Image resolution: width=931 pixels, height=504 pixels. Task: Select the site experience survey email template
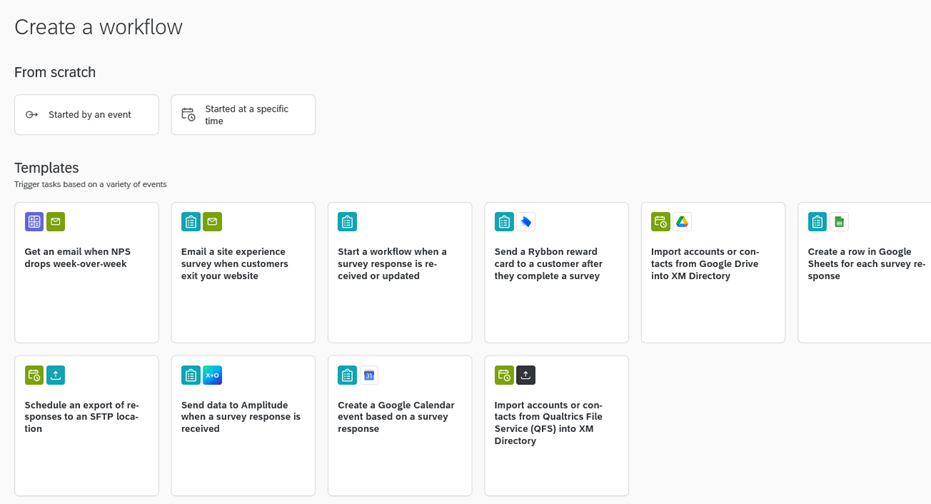243,273
